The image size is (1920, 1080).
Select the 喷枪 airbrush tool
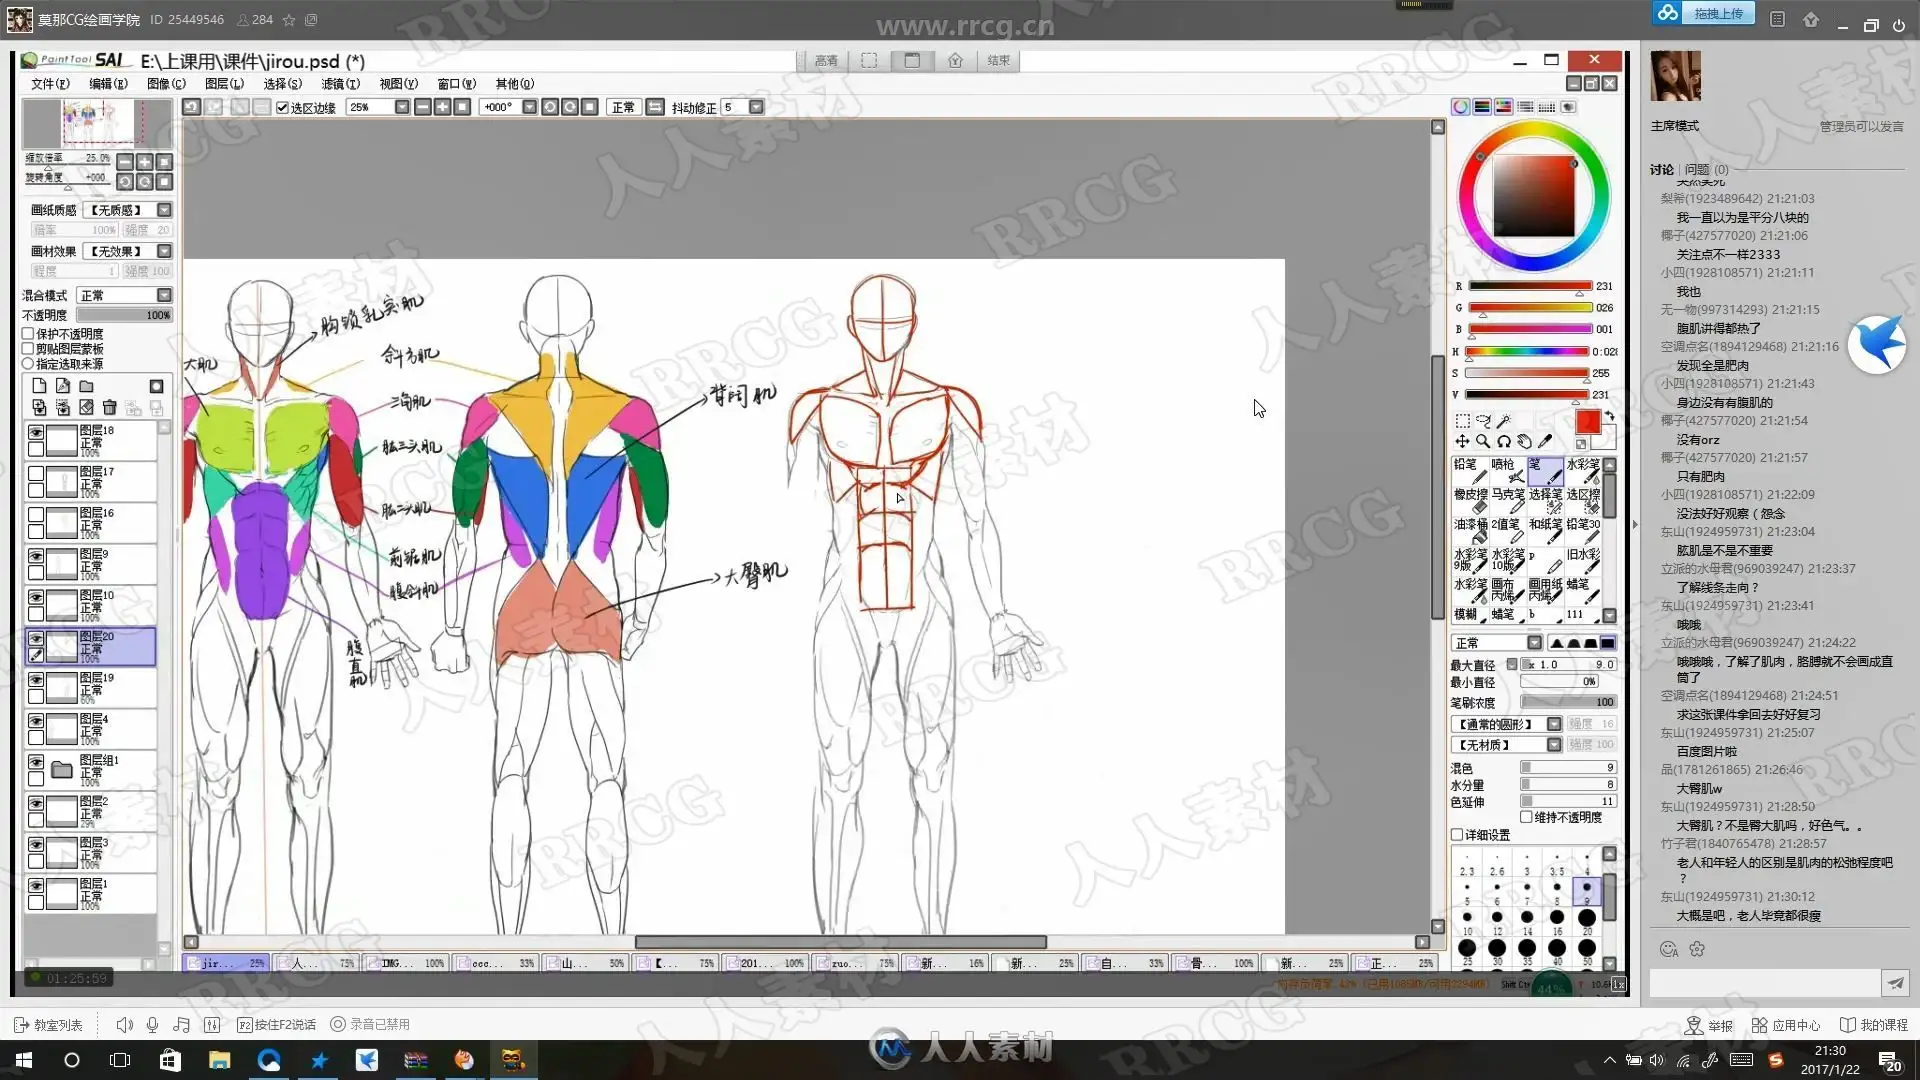(1506, 470)
